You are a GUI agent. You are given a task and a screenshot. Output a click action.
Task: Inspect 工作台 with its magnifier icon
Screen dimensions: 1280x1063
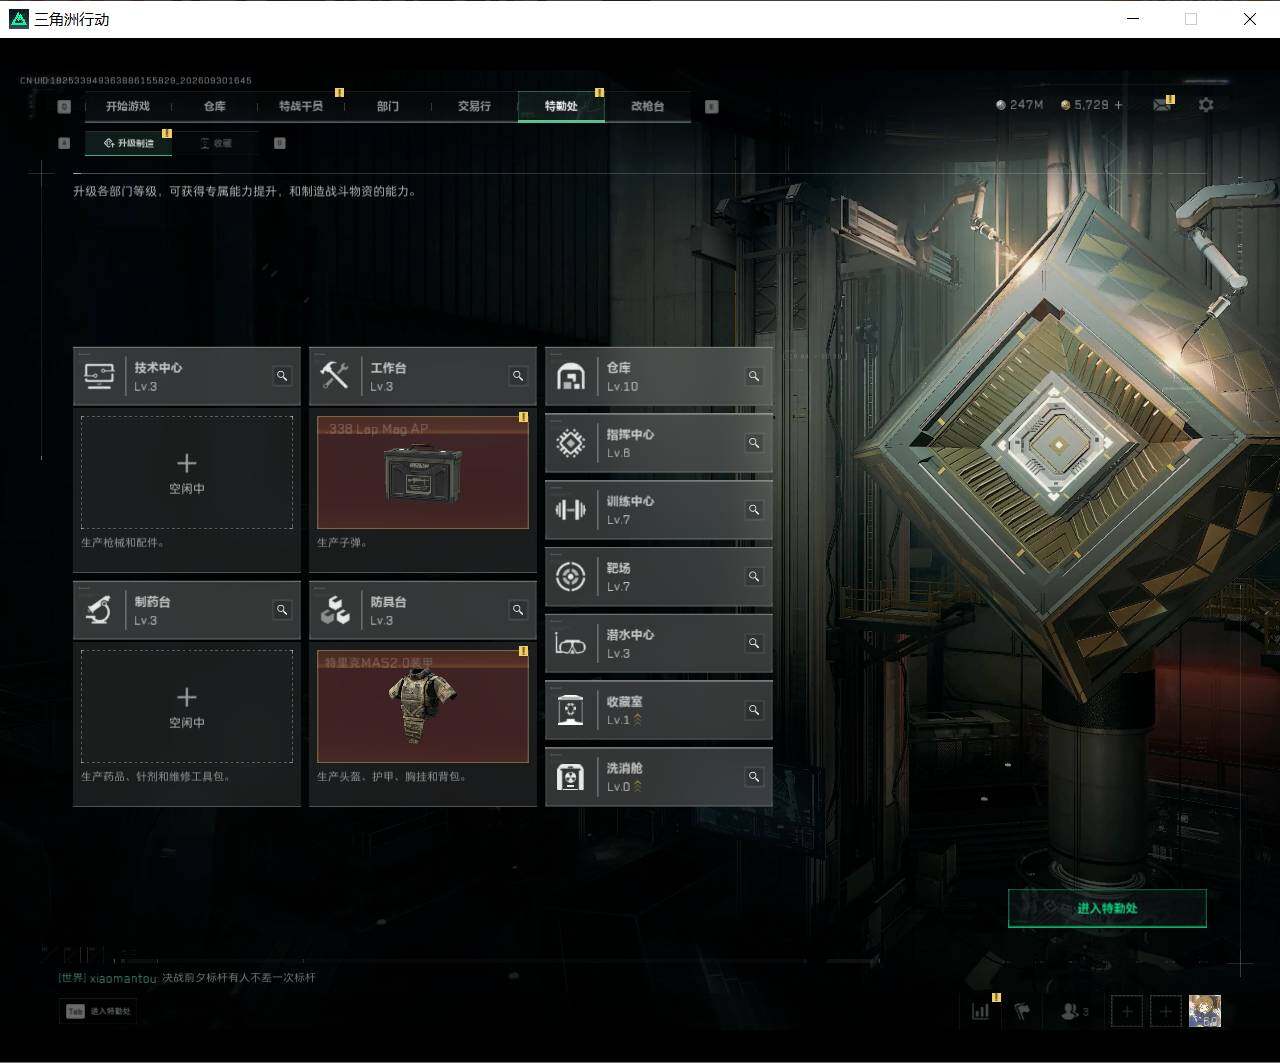point(518,376)
